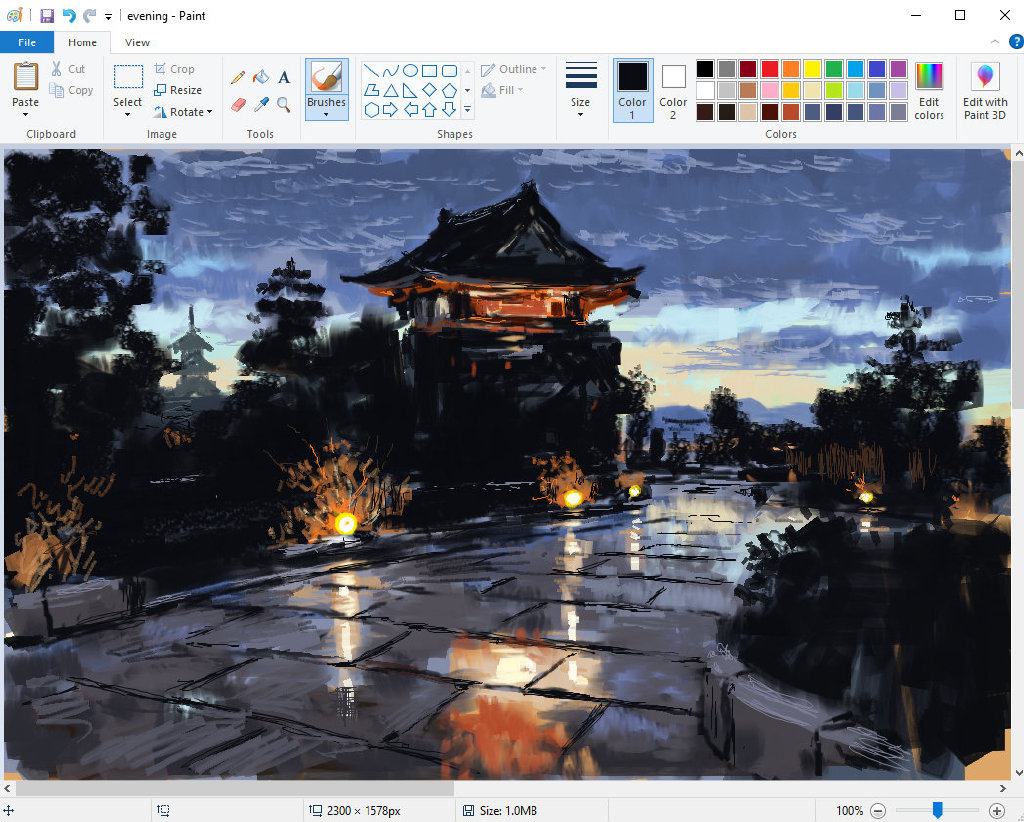
Task: Click Edit colors to open the palette
Action: tap(929, 90)
